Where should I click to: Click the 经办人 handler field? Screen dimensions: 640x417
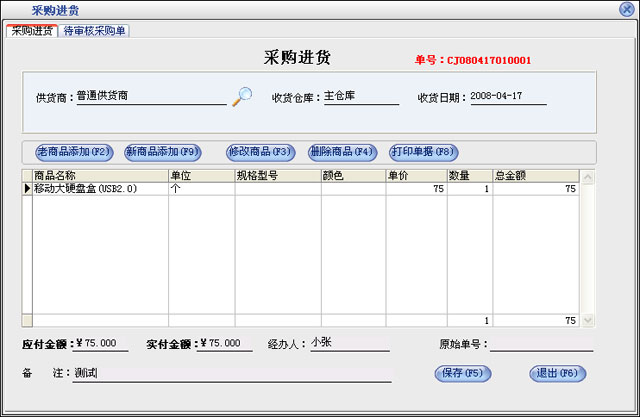tap(348, 343)
